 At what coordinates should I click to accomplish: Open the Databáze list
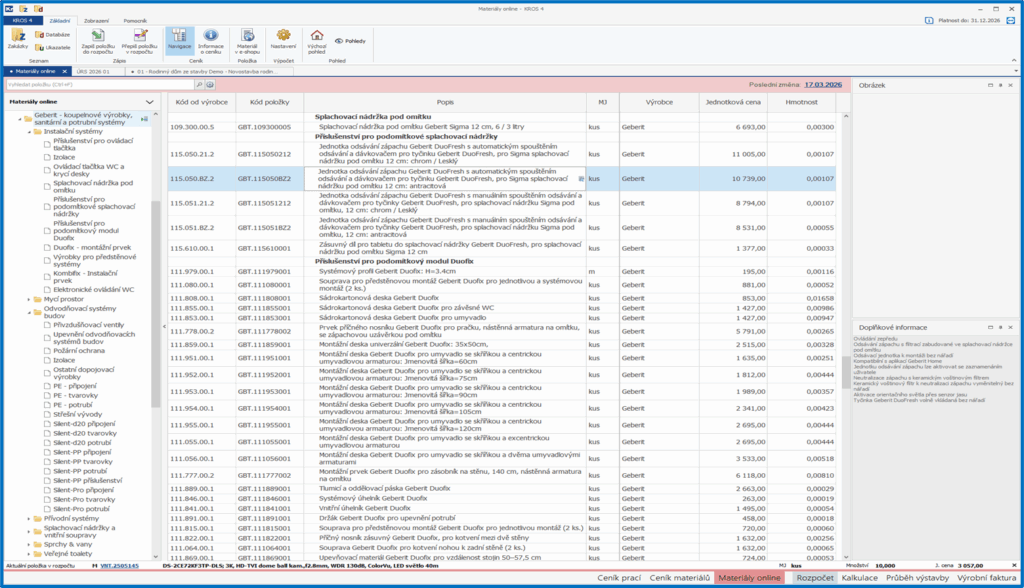pyautogui.click(x=52, y=34)
